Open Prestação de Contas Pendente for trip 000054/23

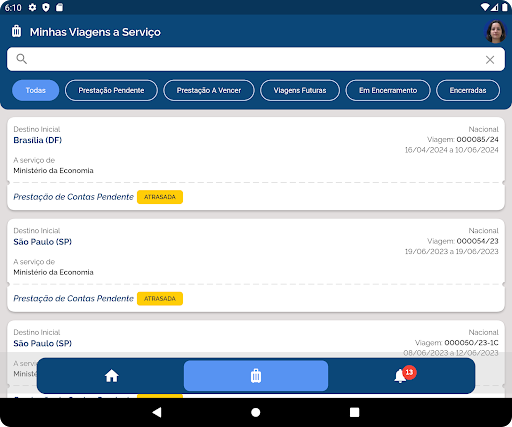tap(73, 299)
